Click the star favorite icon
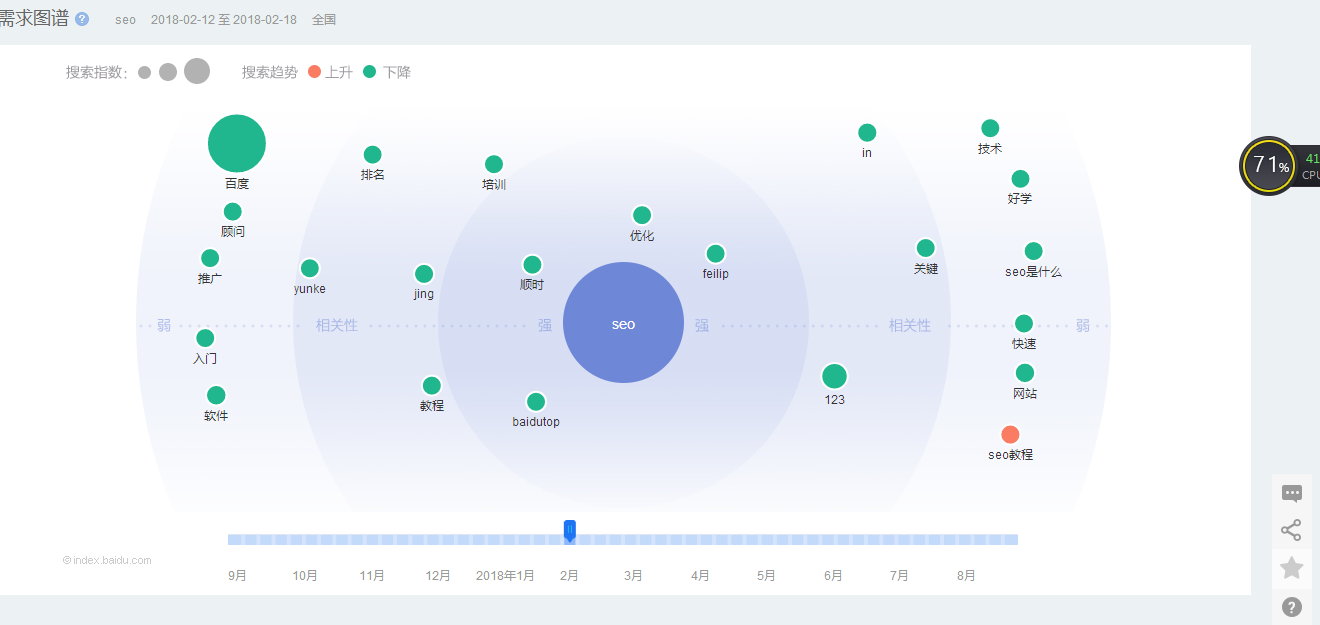This screenshot has width=1320, height=625. tap(1292, 569)
